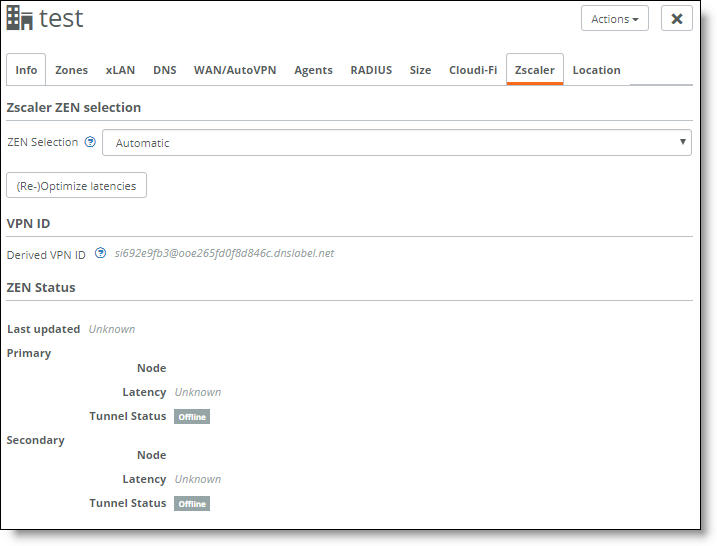Screen dimensions: 717x546
Task: Click the ZEN Status section heading
Action: [41, 288]
